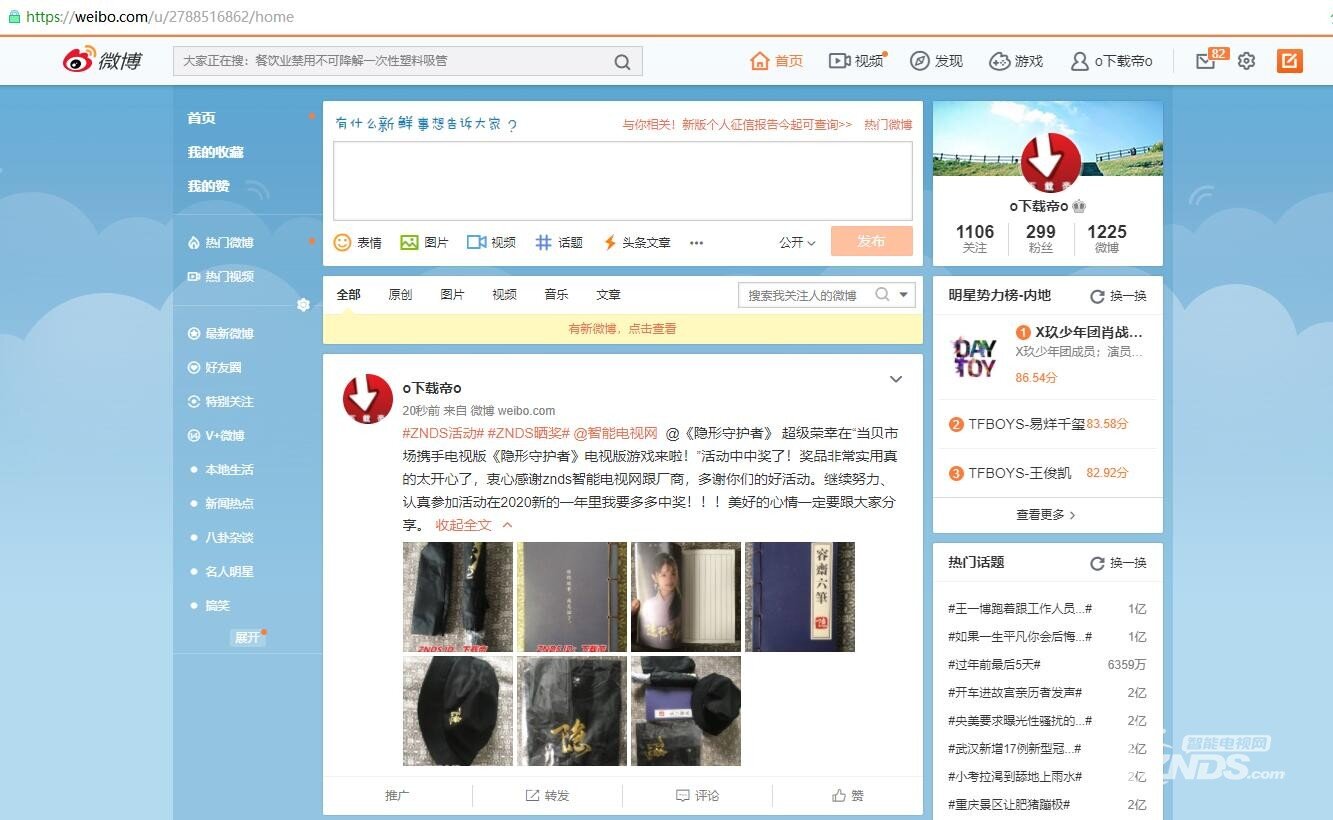Open the messages envelope icon
Viewport: 1333px width, 820px height.
(x=1206, y=61)
